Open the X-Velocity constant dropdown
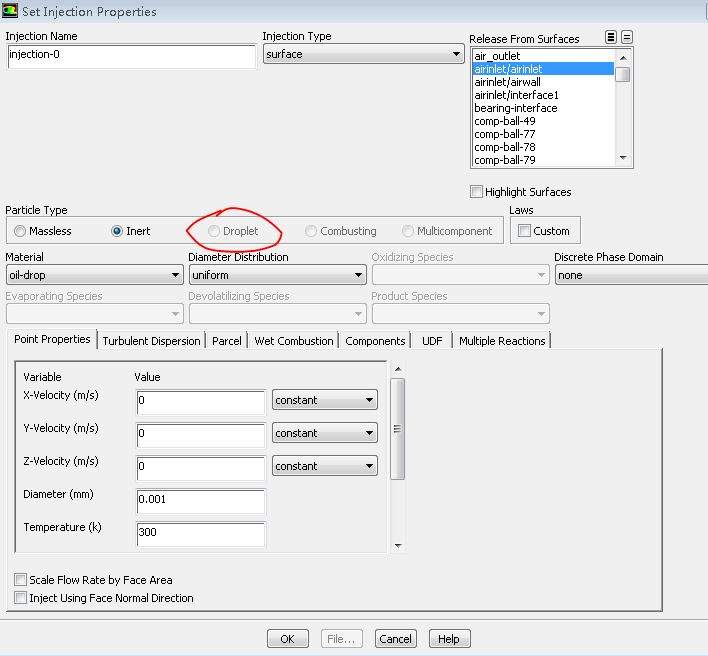Image resolution: width=708 pixels, height=656 pixels. coord(325,400)
